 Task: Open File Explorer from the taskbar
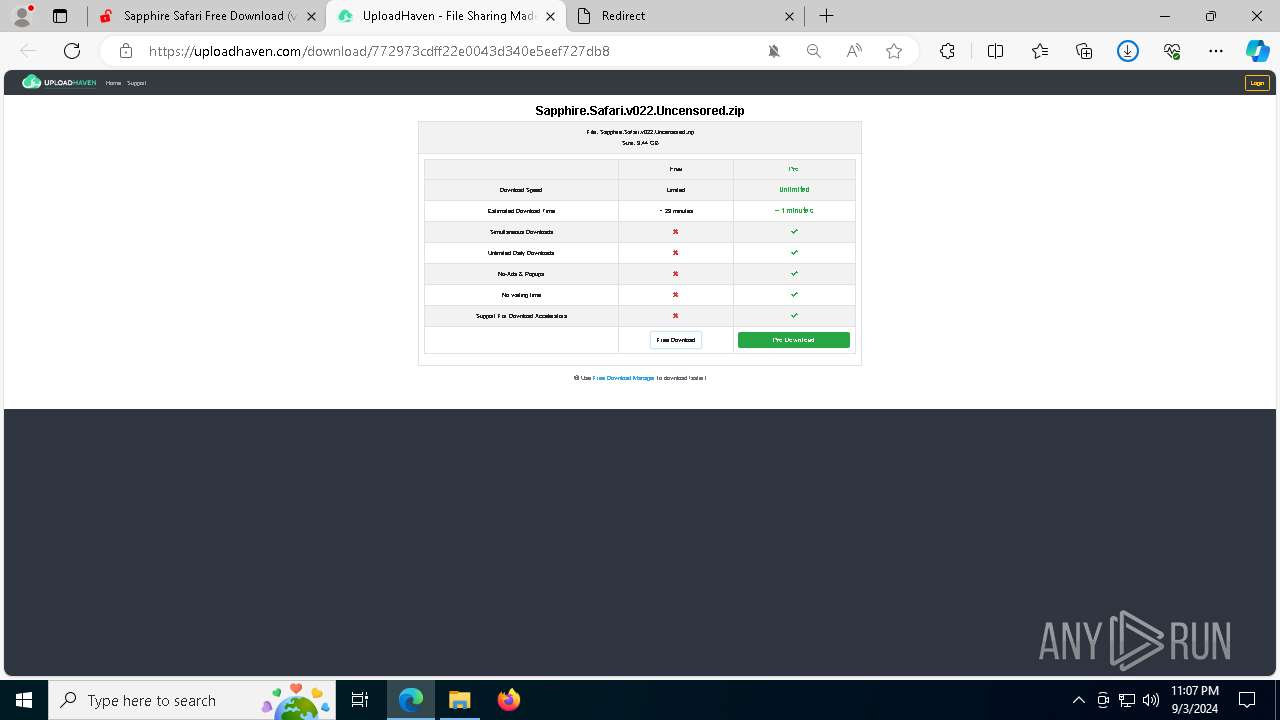(459, 700)
